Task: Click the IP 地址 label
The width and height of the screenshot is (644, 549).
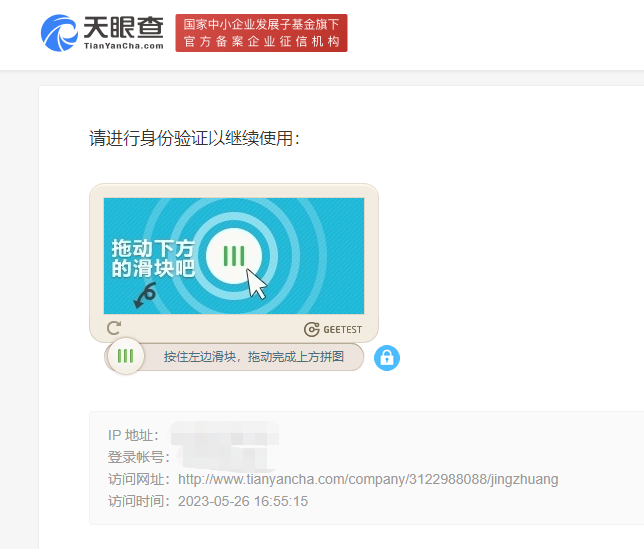Action: (x=133, y=435)
